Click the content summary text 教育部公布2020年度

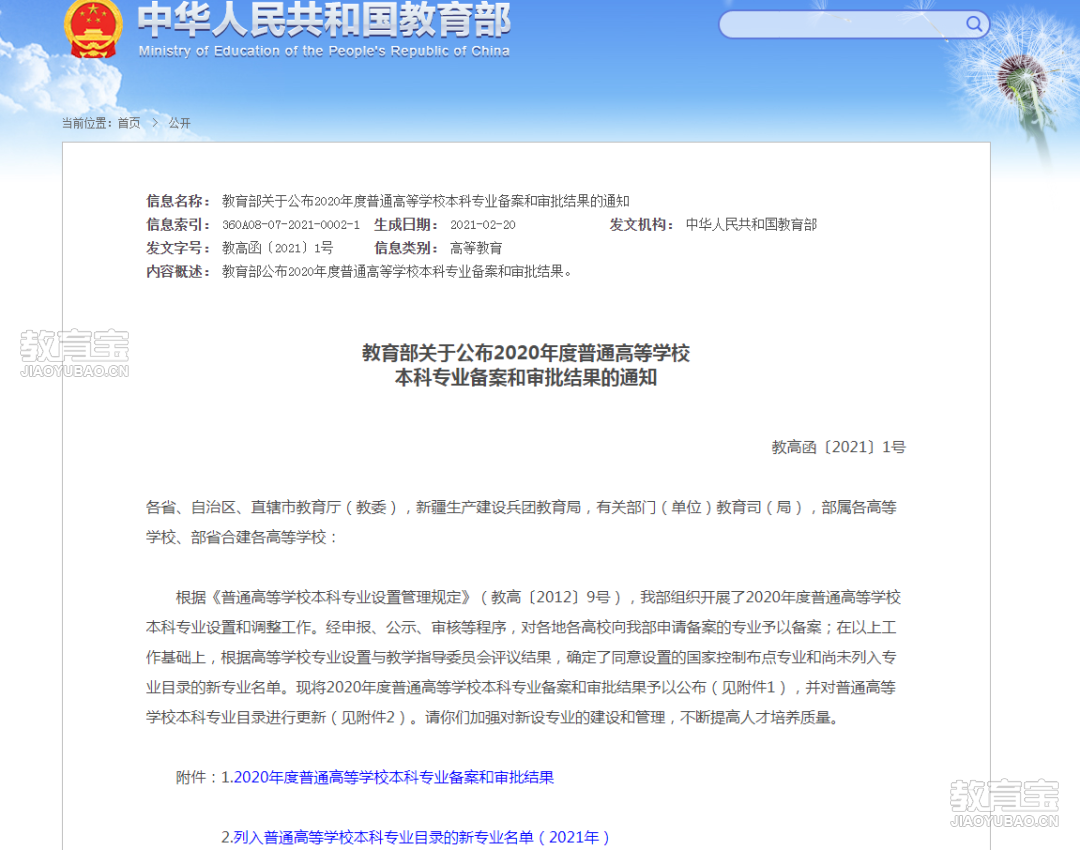(397, 271)
